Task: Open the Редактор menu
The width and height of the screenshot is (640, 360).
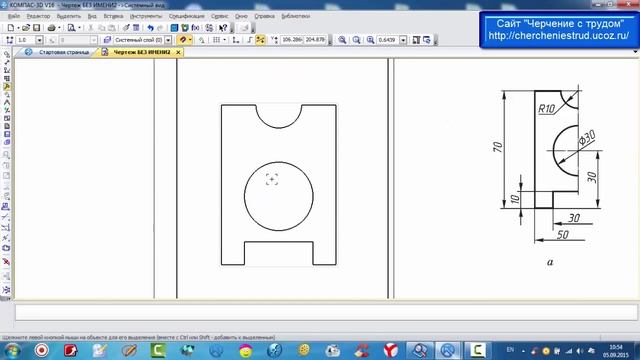Action: click(x=38, y=16)
